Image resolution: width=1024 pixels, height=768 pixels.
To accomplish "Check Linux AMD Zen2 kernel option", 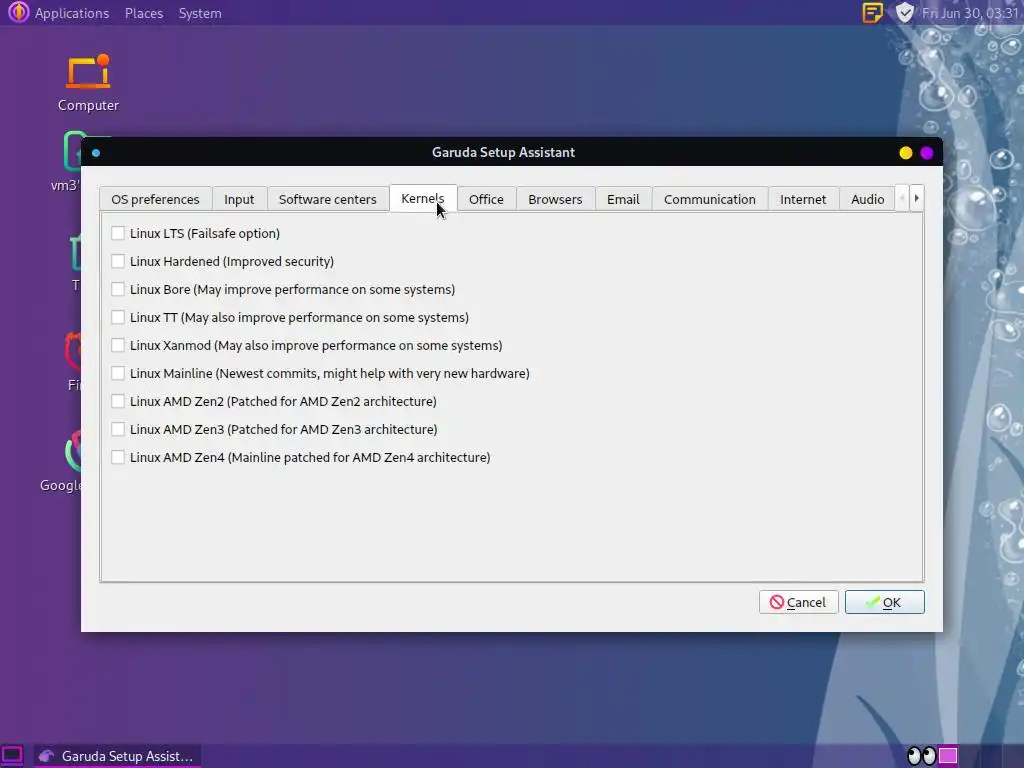I will (x=118, y=402).
